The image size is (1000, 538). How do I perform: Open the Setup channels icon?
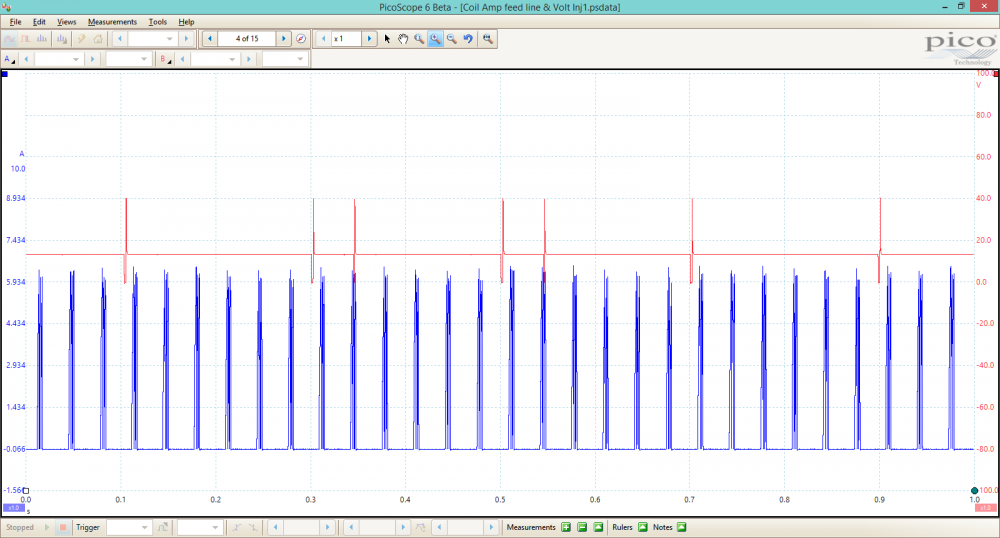[x=62, y=39]
